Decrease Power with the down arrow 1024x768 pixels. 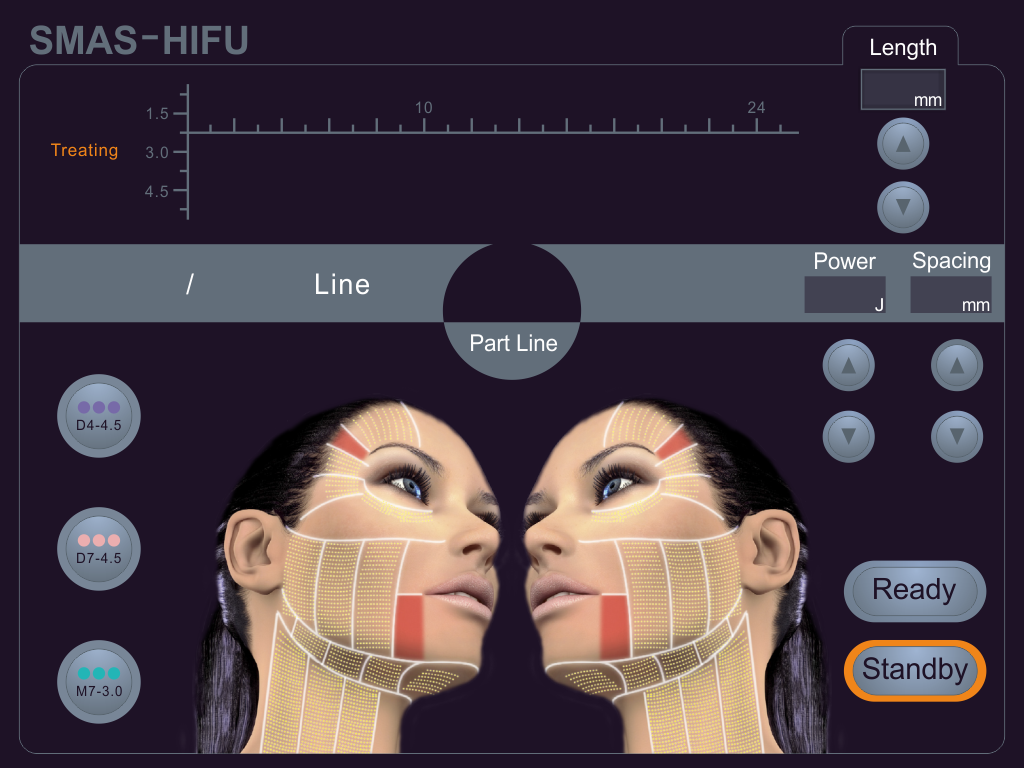coord(848,436)
